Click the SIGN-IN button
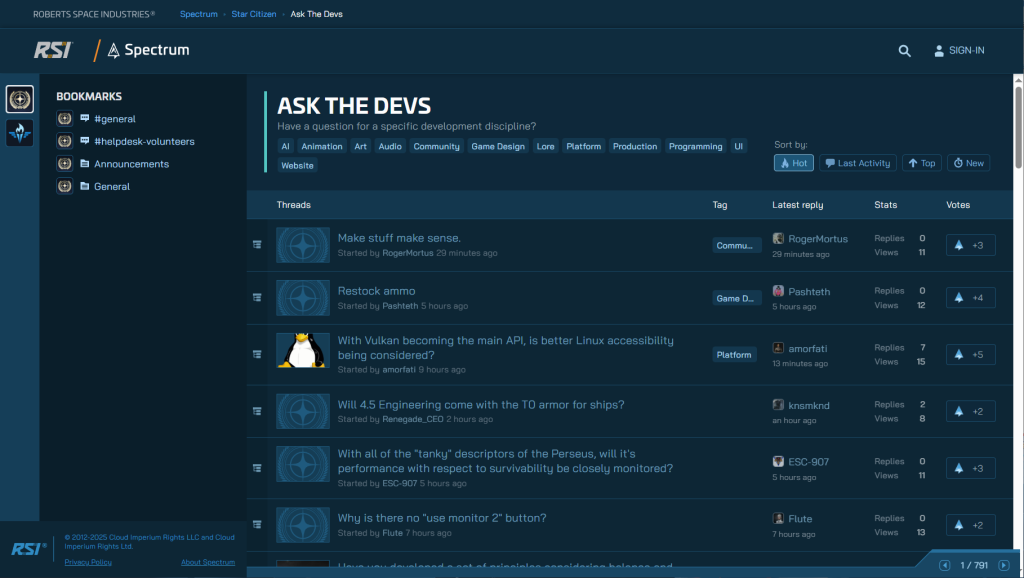 pyautogui.click(x=958, y=51)
